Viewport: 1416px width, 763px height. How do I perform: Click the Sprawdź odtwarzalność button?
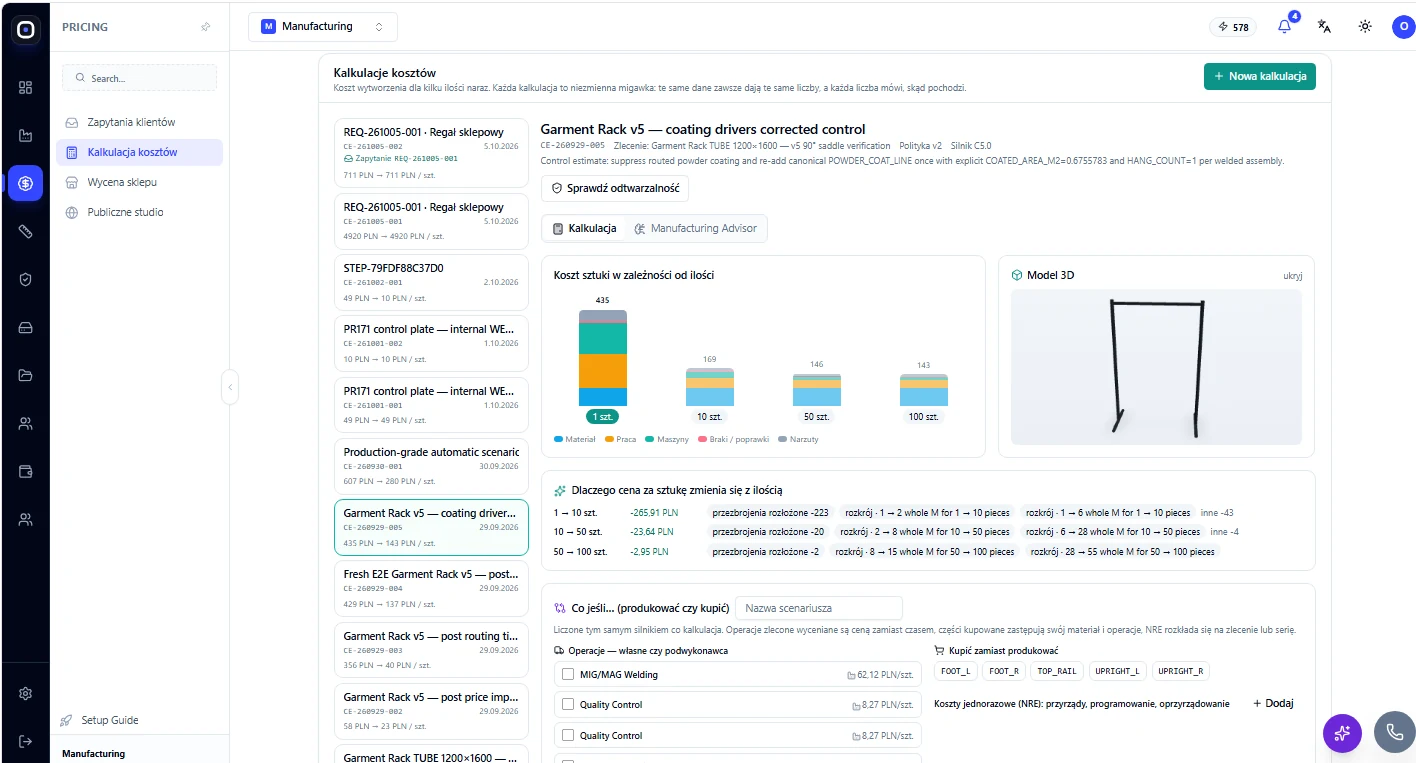point(615,188)
